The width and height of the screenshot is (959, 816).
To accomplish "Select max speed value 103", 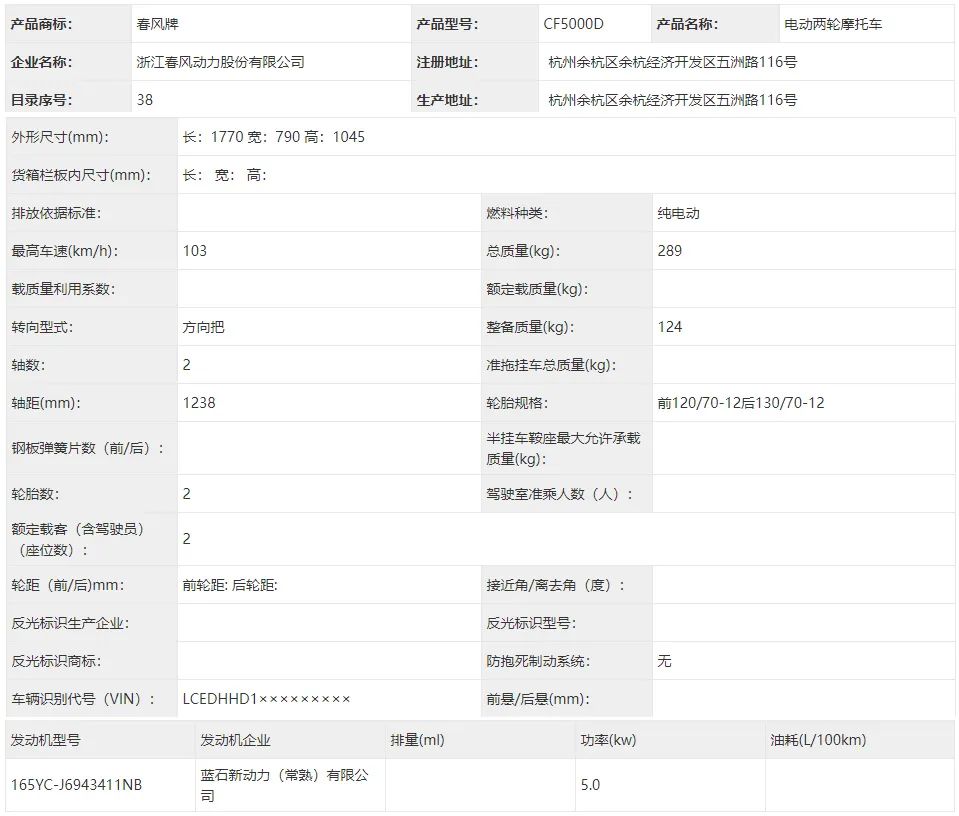I will pyautogui.click(x=194, y=251).
